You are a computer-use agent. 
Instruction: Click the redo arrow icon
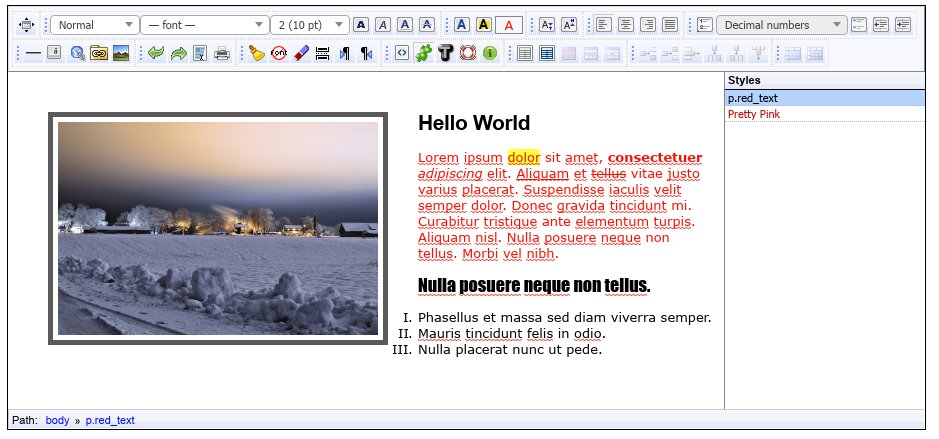tap(178, 54)
